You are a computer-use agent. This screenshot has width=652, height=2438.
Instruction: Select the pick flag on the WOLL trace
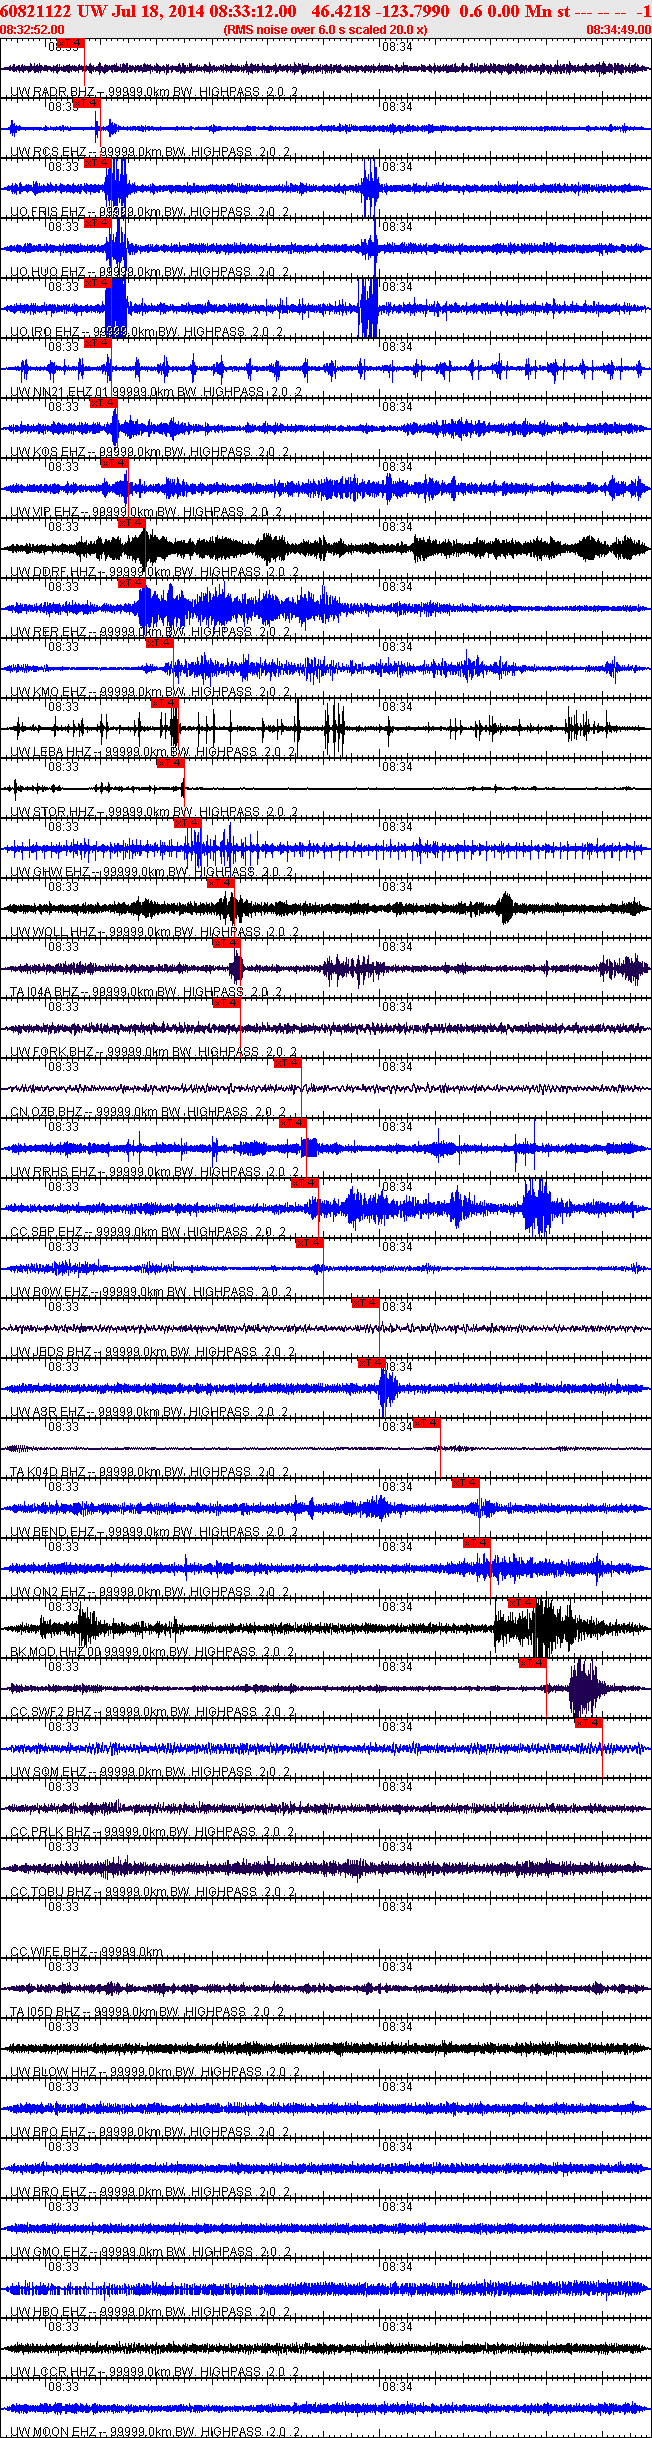coord(221,883)
